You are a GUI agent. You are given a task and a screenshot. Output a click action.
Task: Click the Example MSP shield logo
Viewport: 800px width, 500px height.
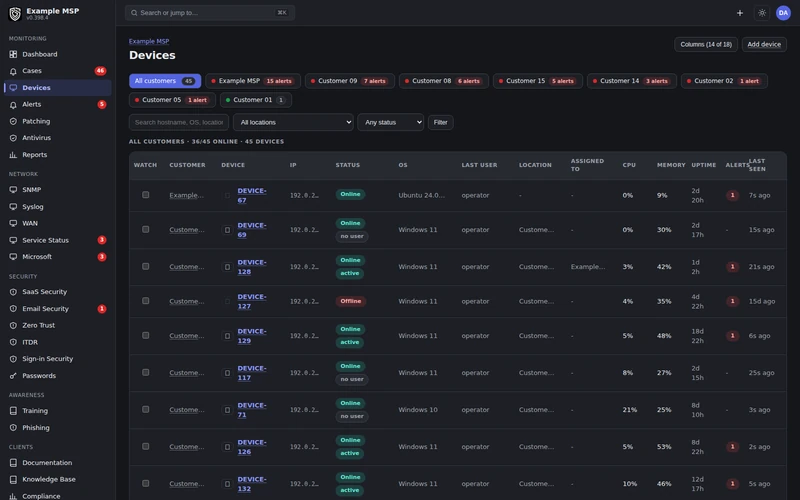15,14
